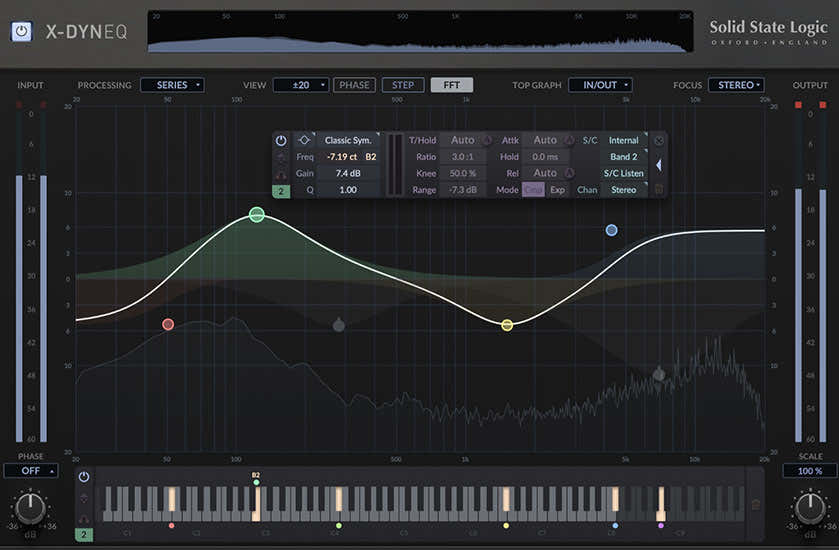Click the keyboard strip headphones icon
Viewport: 839px width, 550px height.
[x=84, y=518]
